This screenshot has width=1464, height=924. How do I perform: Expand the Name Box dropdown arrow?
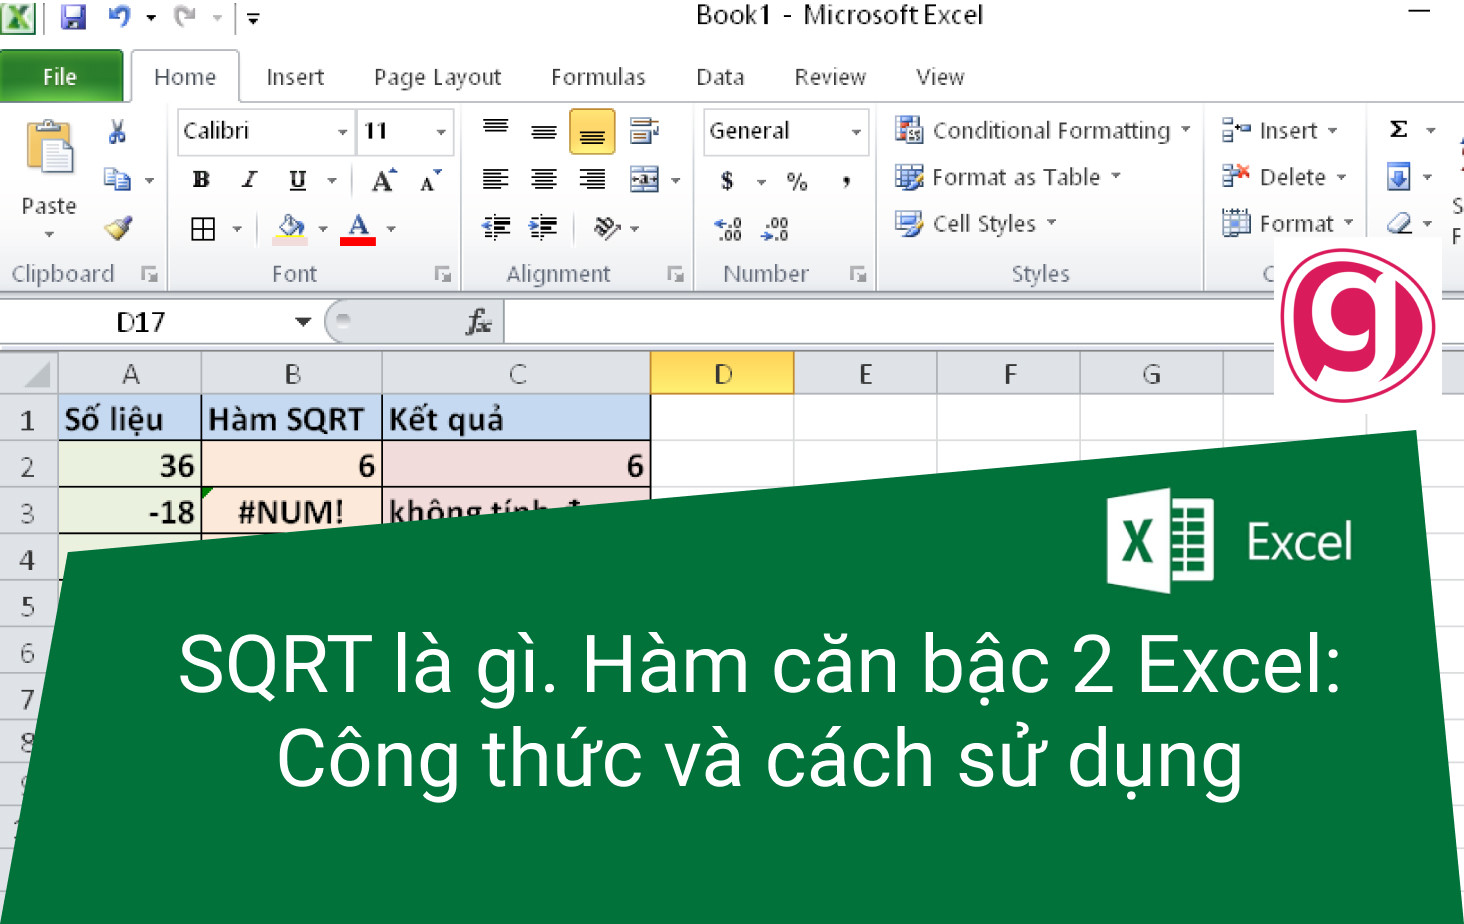tap(303, 322)
